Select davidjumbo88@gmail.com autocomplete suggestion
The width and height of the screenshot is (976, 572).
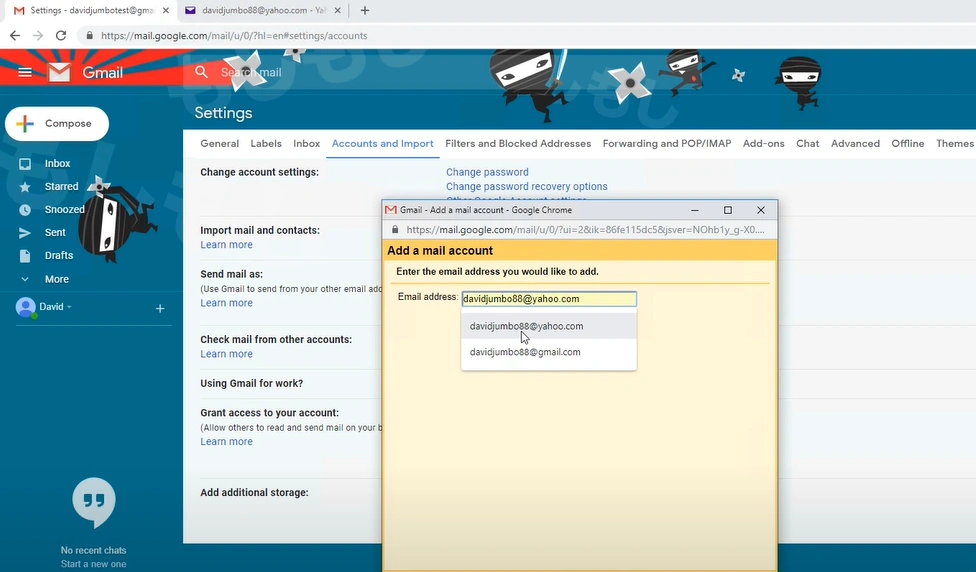pos(549,352)
